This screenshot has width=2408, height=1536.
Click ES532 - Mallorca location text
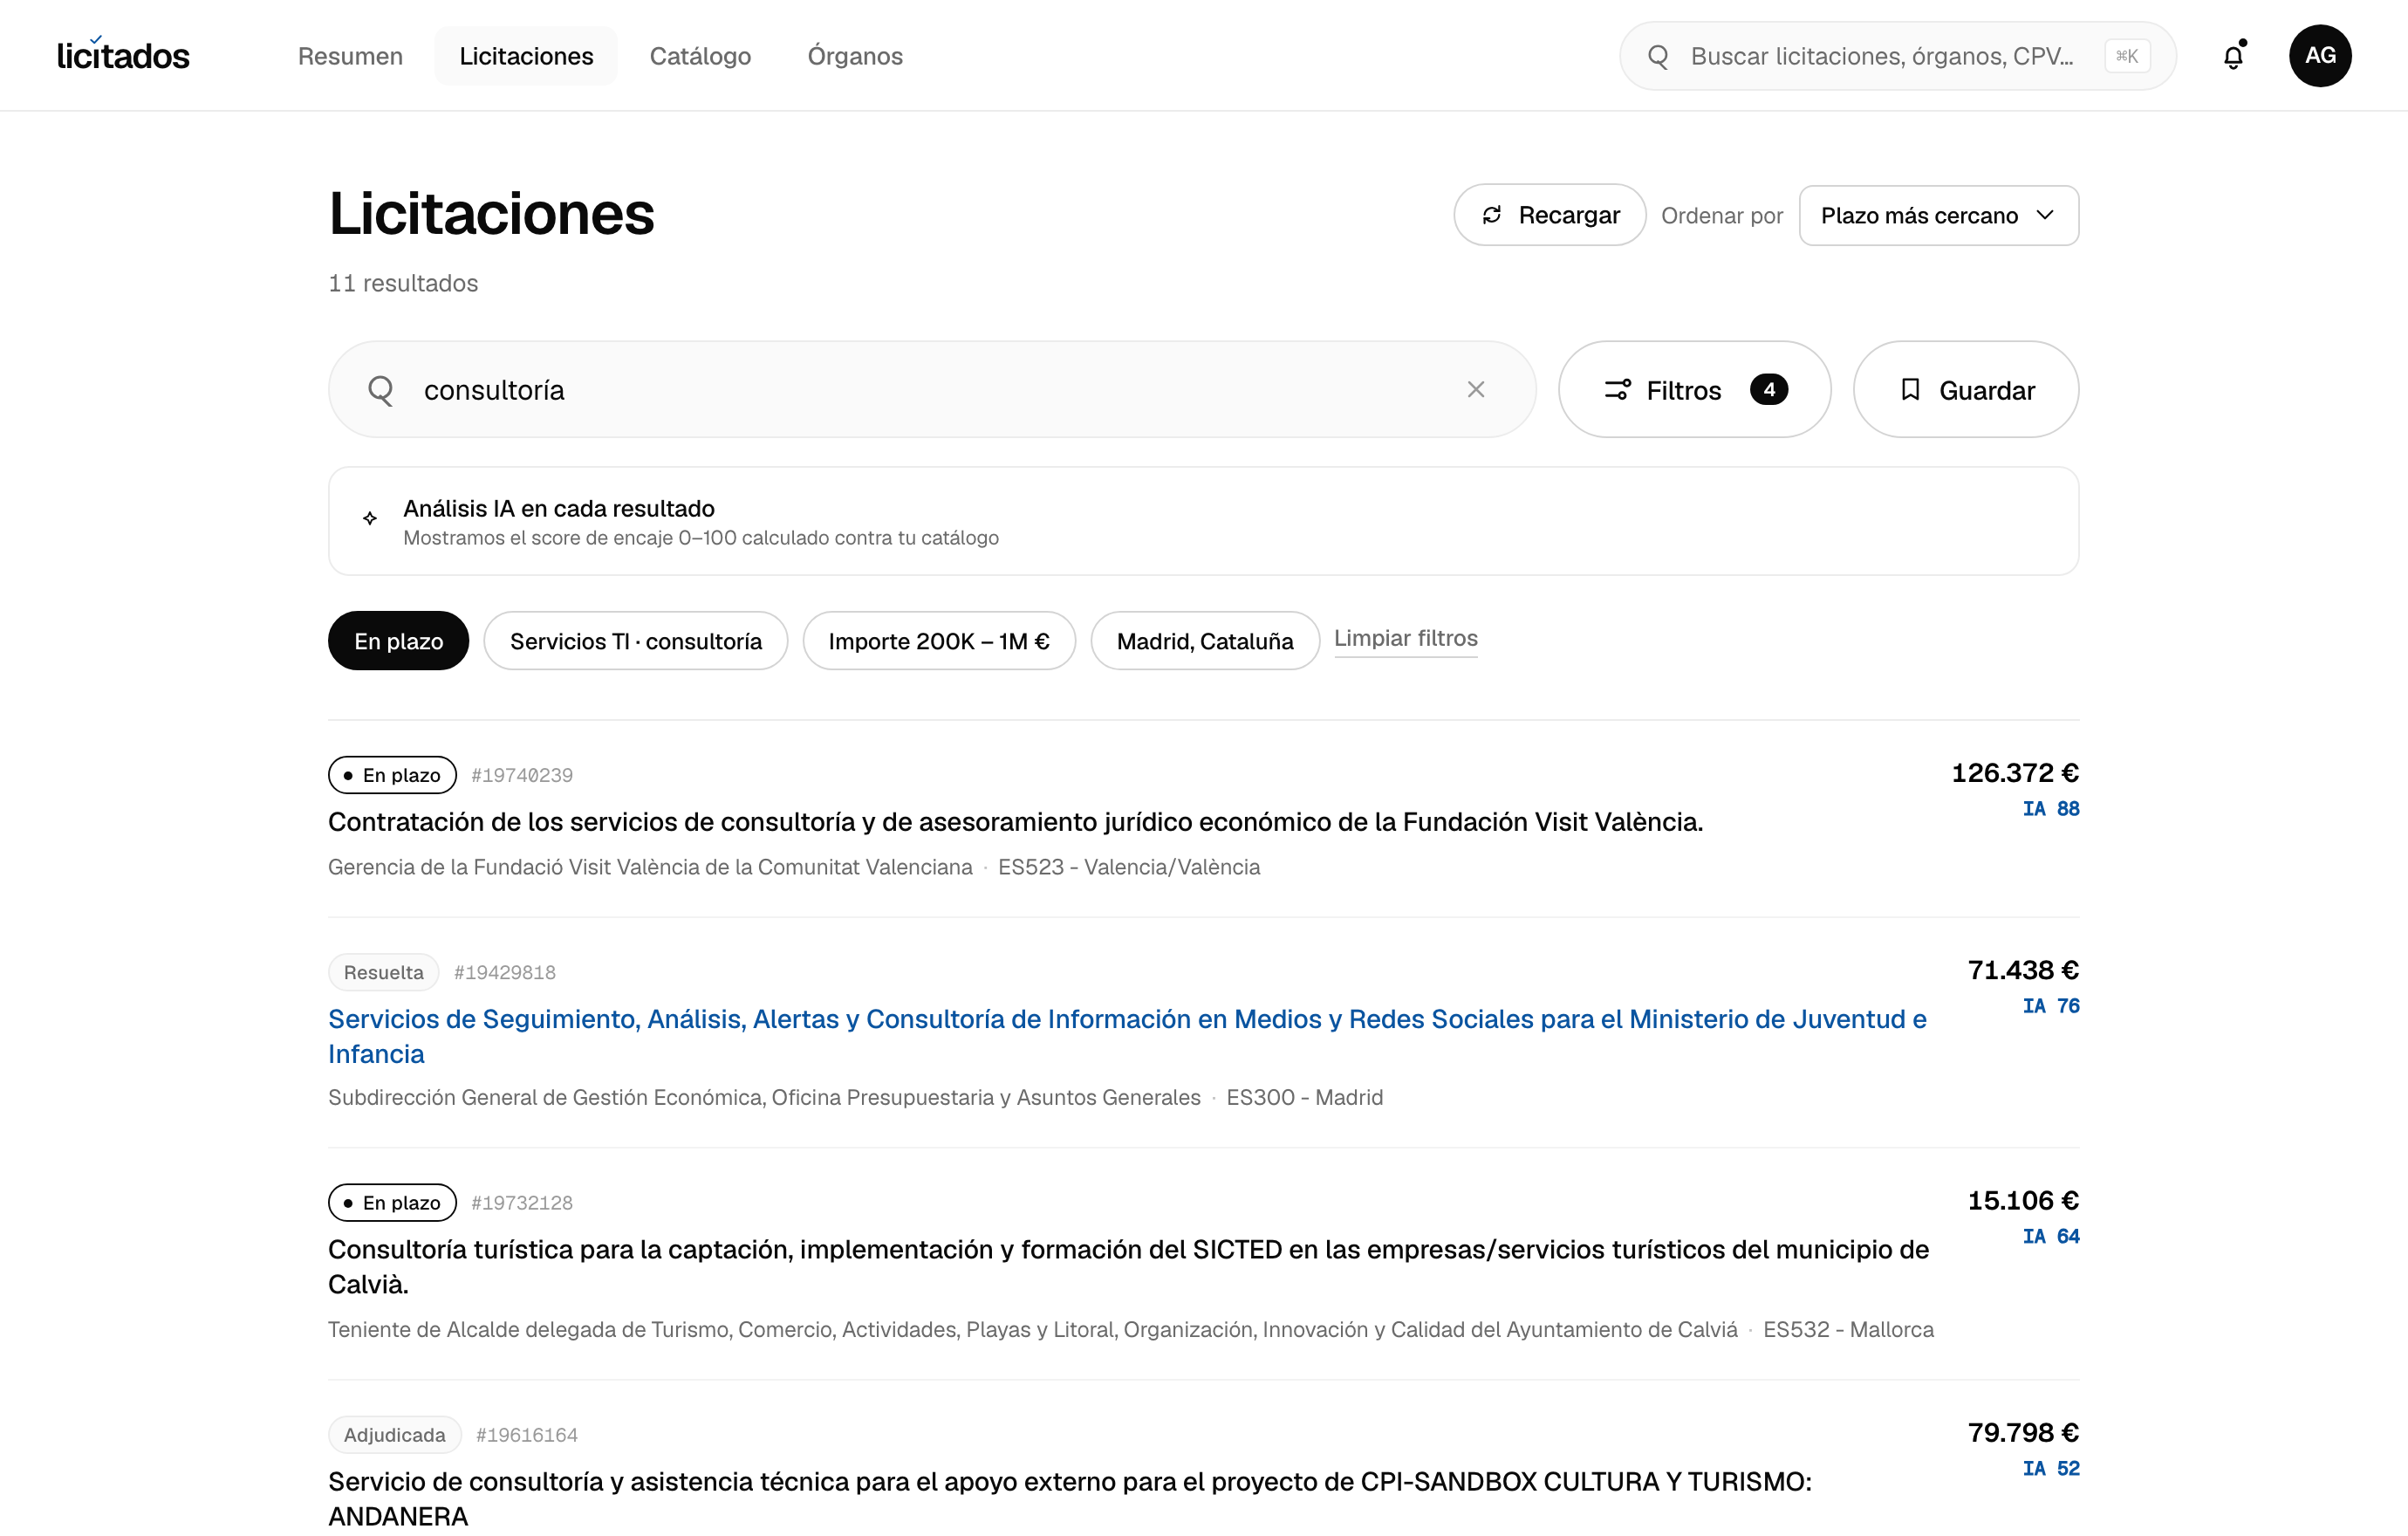coord(1848,1329)
